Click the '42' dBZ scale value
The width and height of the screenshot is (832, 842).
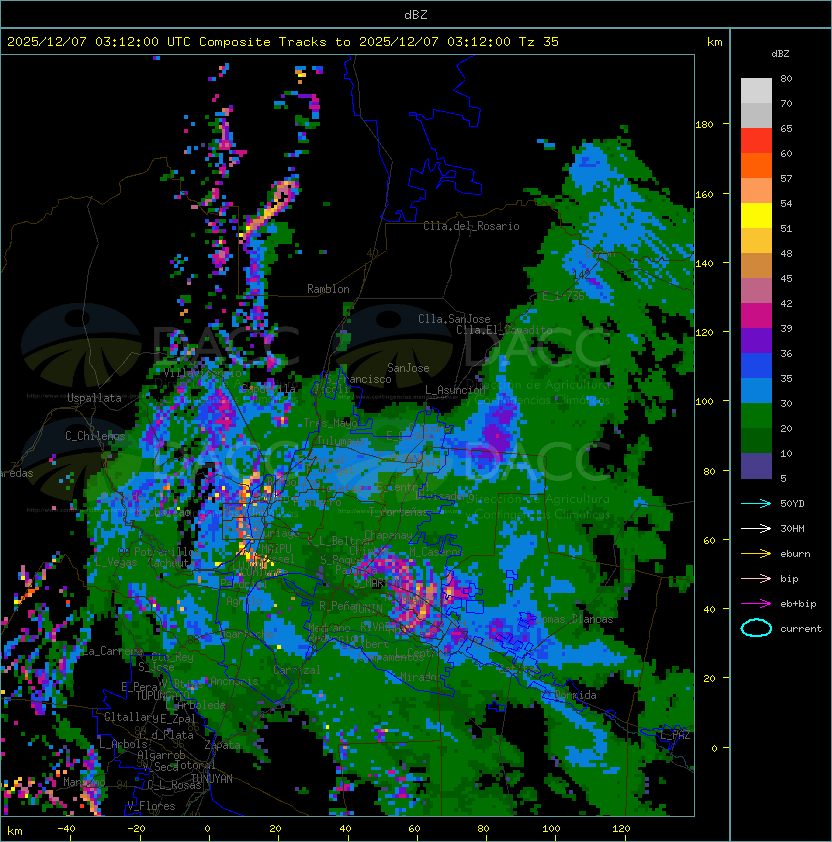point(786,304)
